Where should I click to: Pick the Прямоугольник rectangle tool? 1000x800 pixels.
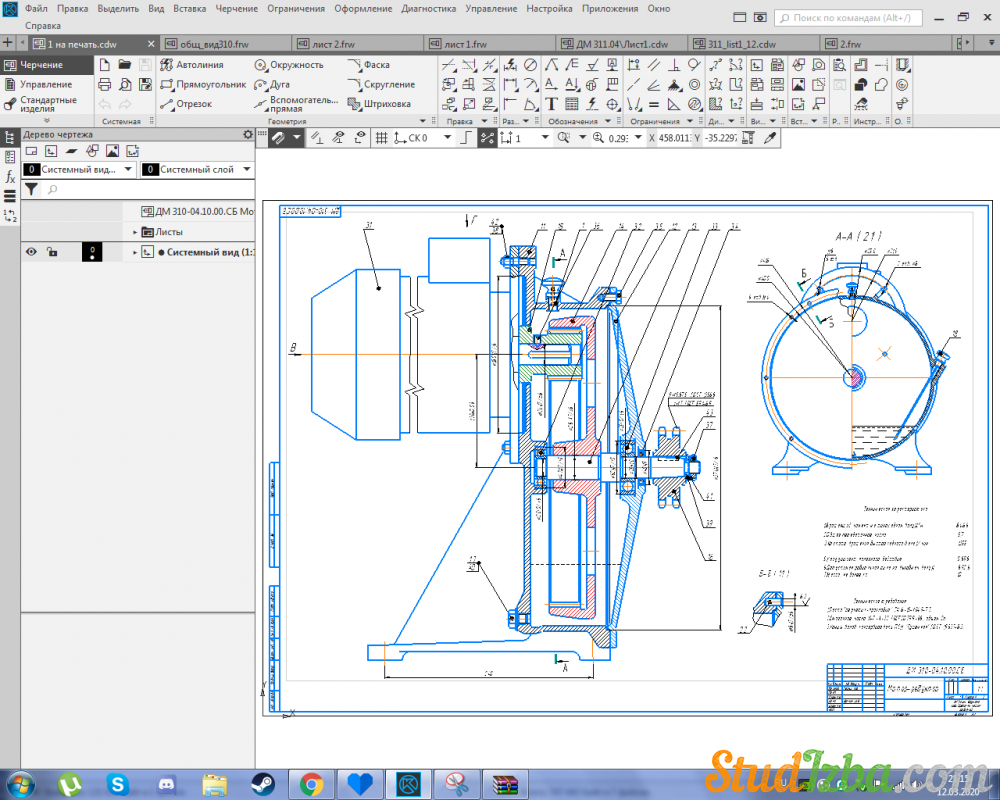point(210,85)
